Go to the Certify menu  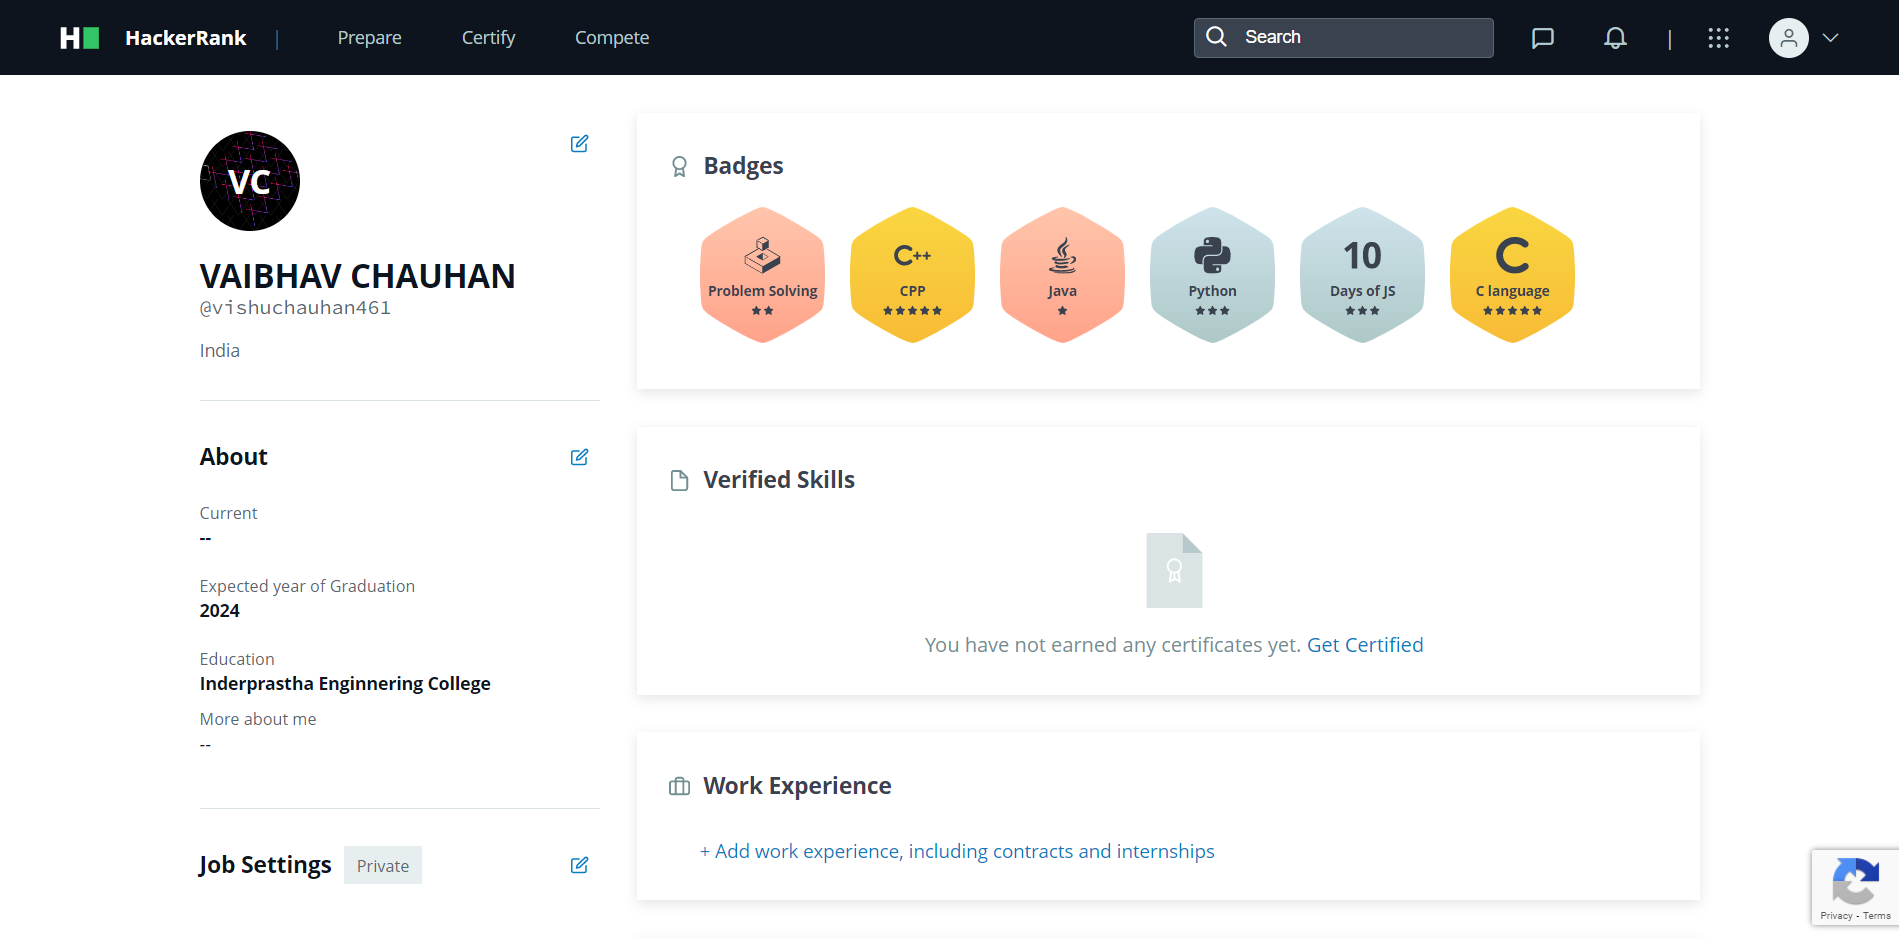click(488, 38)
